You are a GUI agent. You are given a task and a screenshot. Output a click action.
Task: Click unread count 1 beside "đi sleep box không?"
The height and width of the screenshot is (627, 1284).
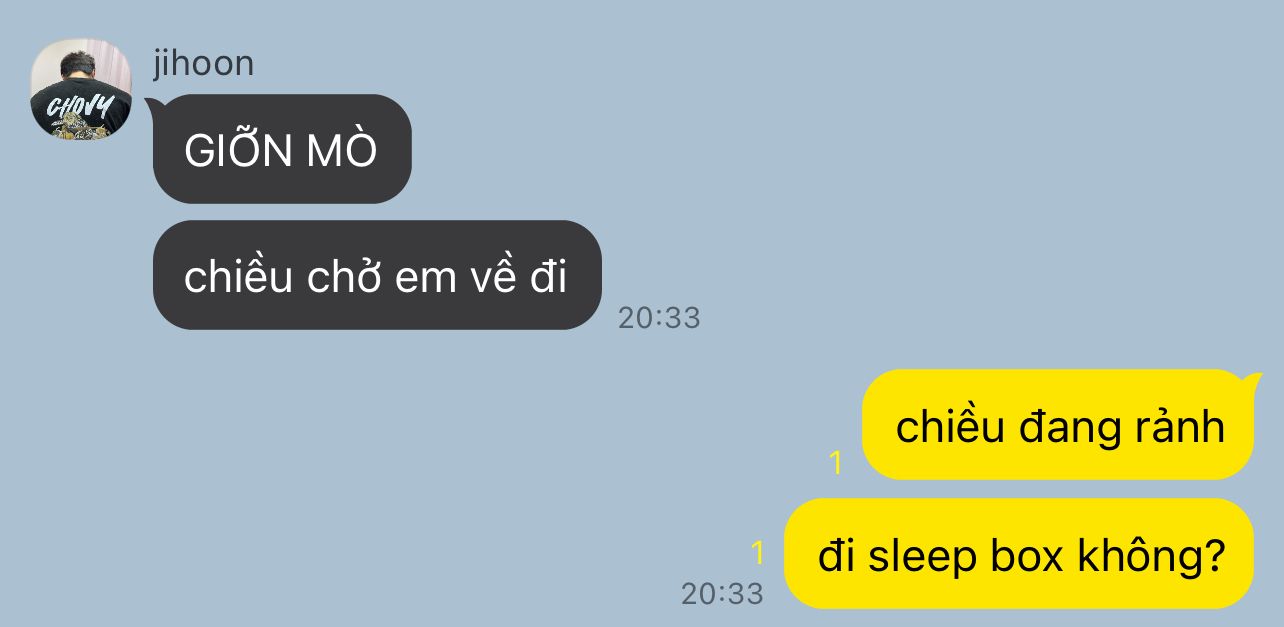[758, 553]
